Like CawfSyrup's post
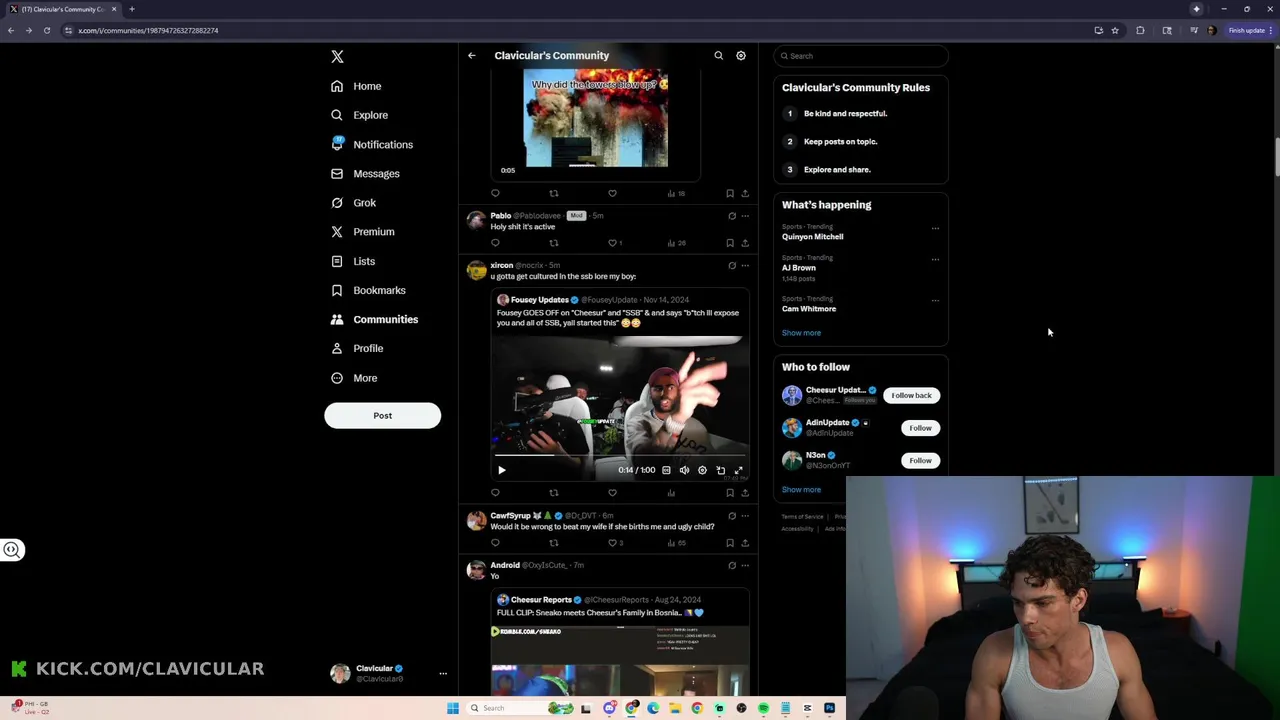This screenshot has height=720, width=1280. coord(612,543)
